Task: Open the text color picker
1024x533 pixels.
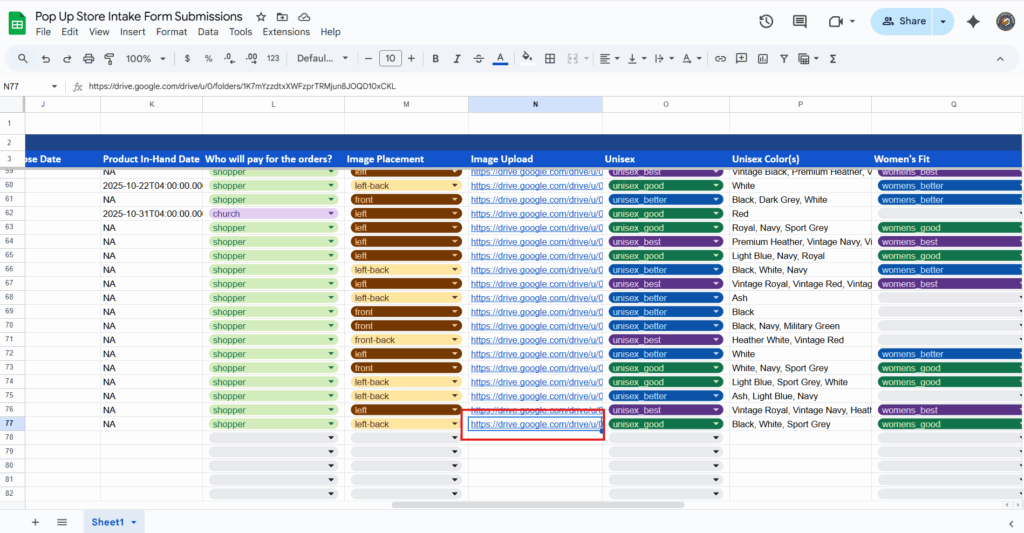Action: pos(501,59)
